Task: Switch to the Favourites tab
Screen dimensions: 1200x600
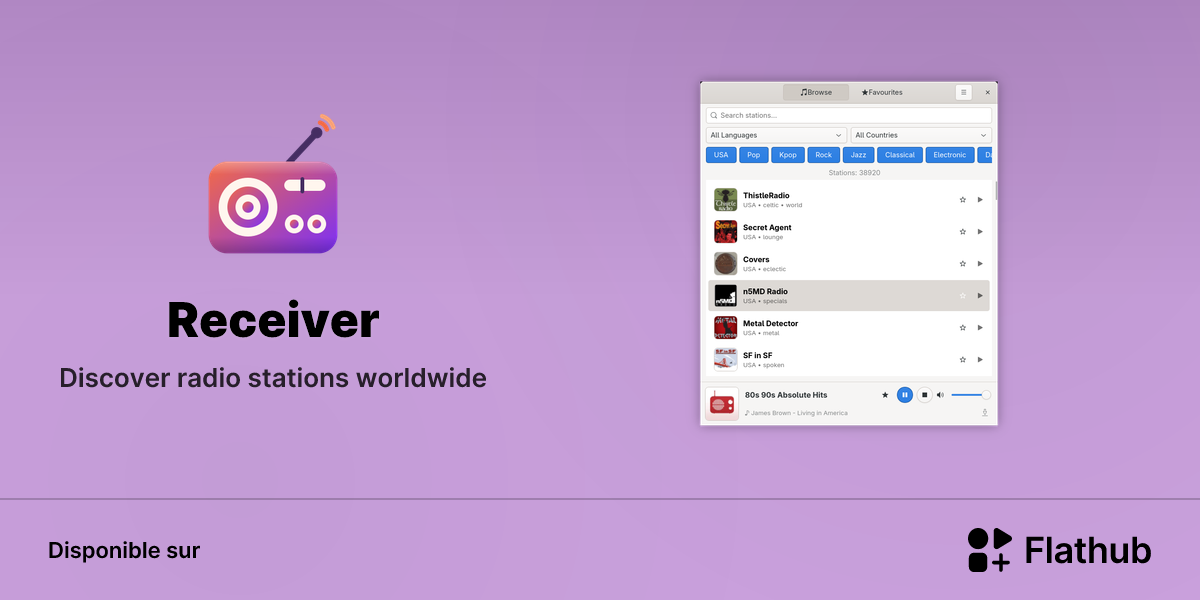Action: click(x=882, y=92)
